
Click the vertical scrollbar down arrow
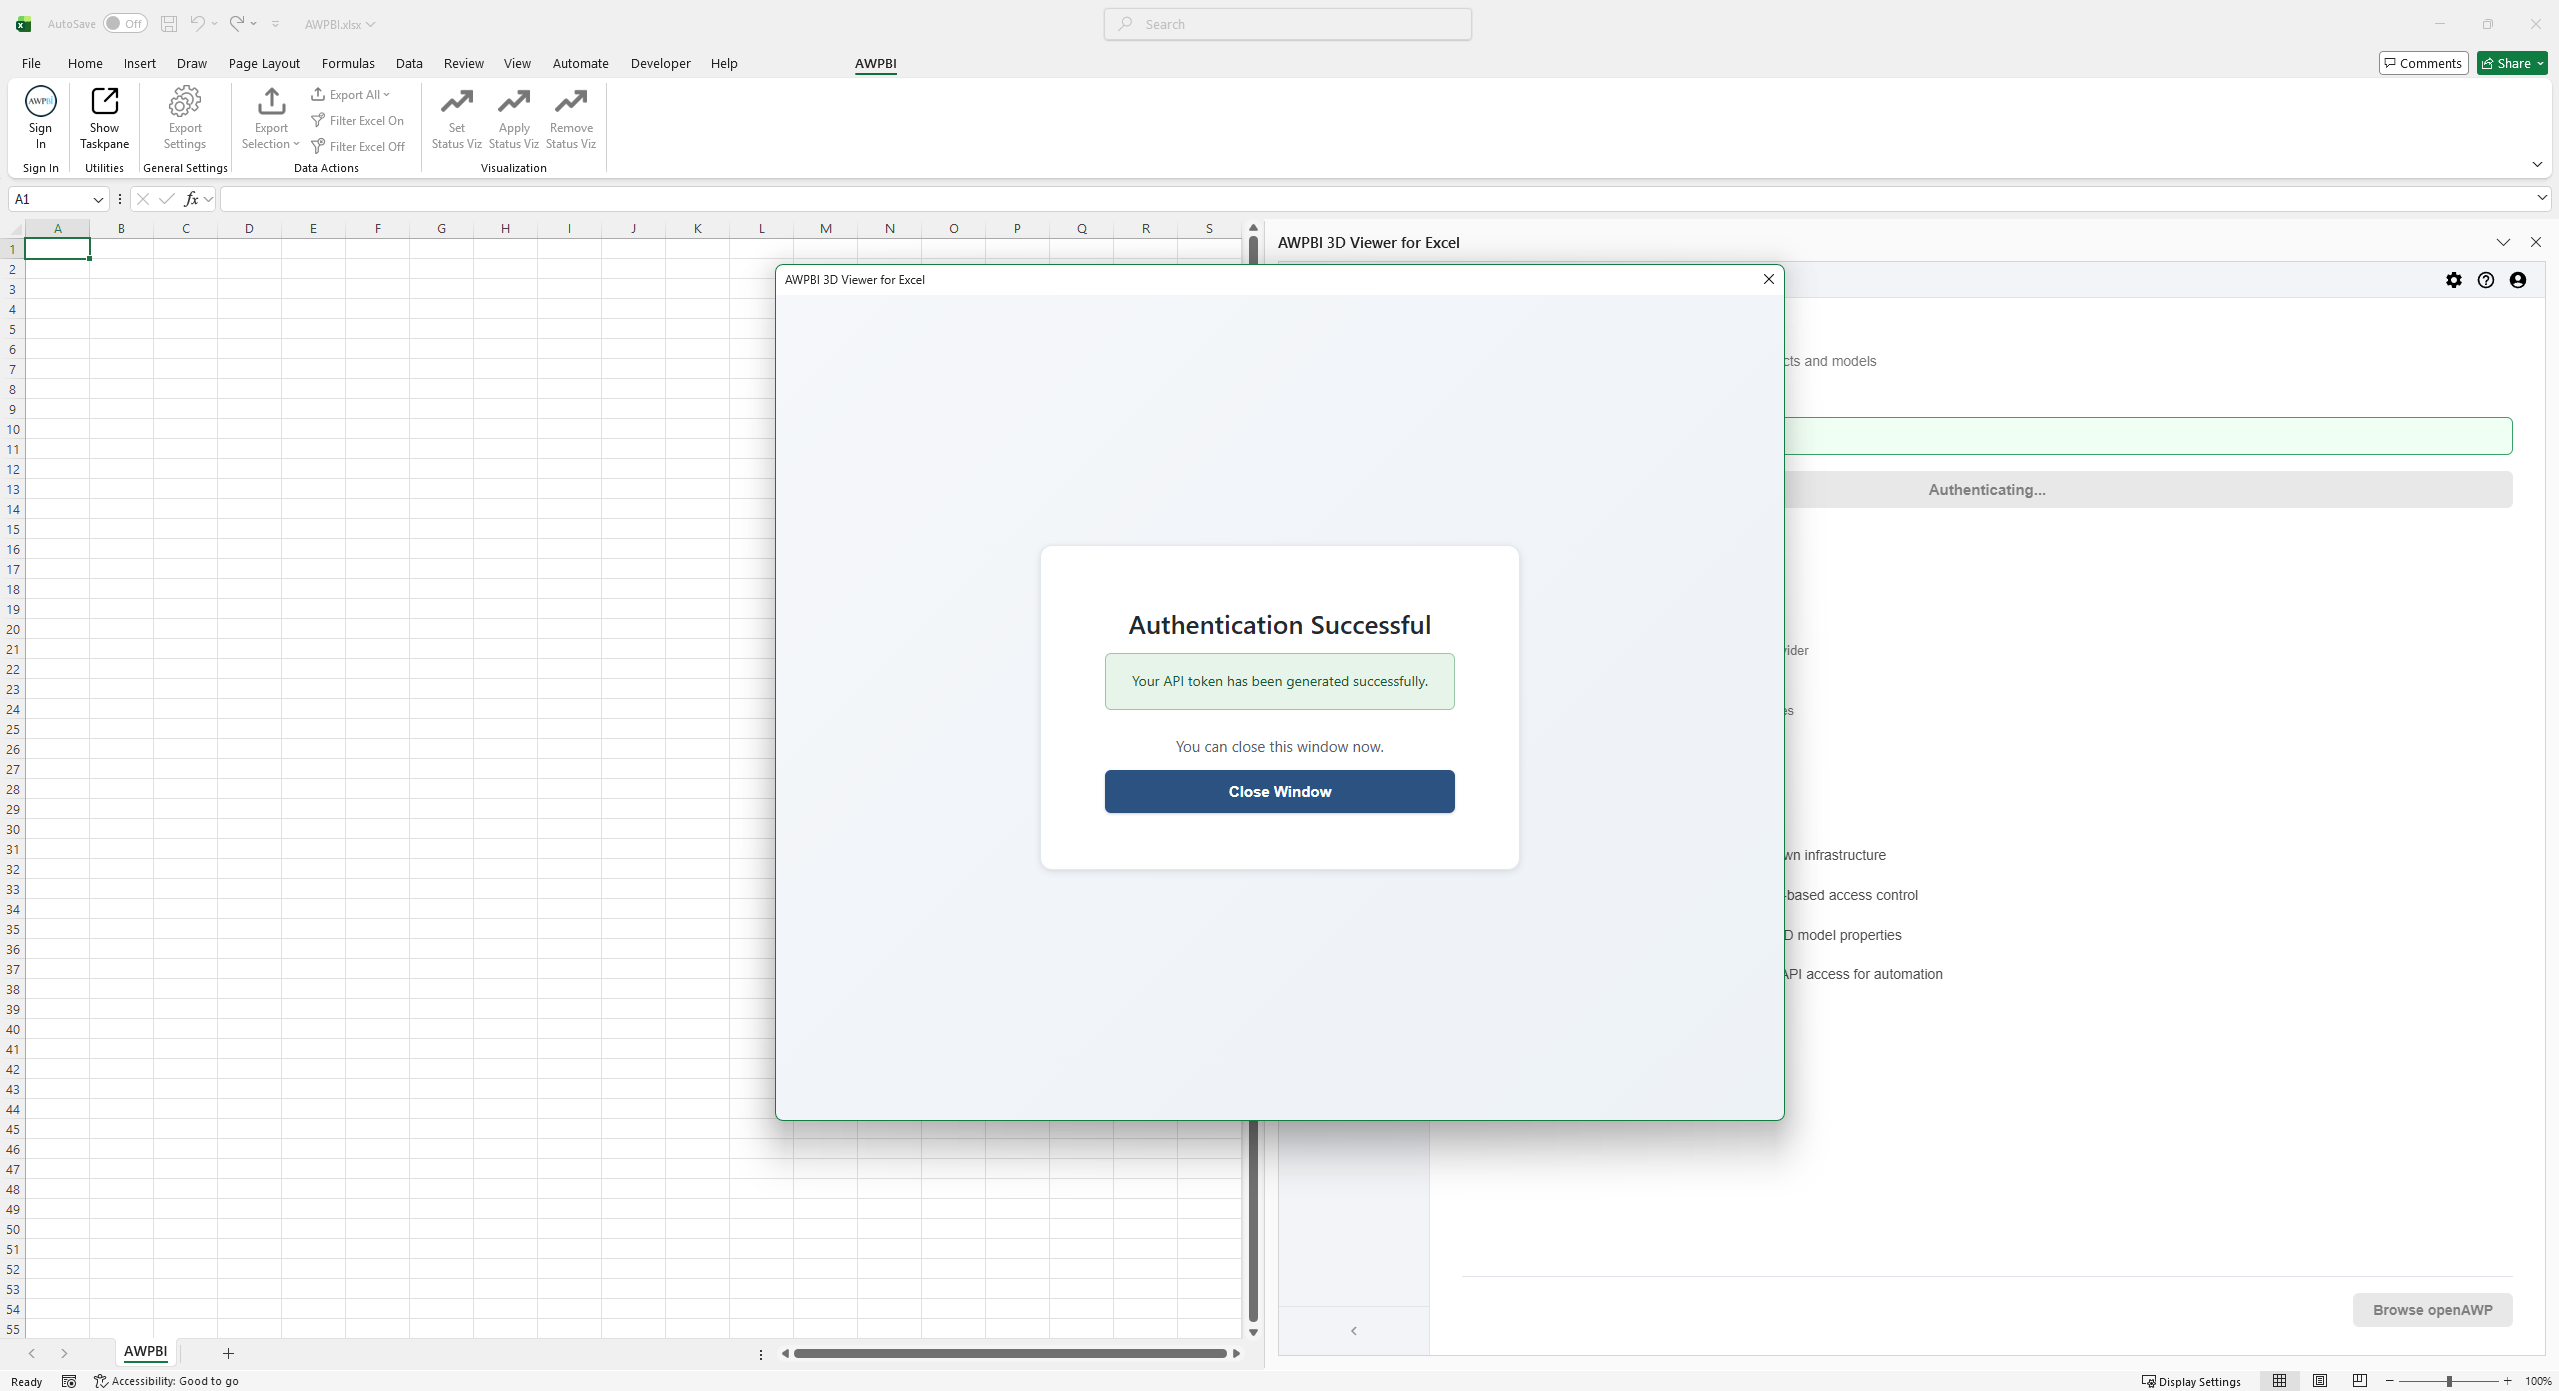1253,1331
